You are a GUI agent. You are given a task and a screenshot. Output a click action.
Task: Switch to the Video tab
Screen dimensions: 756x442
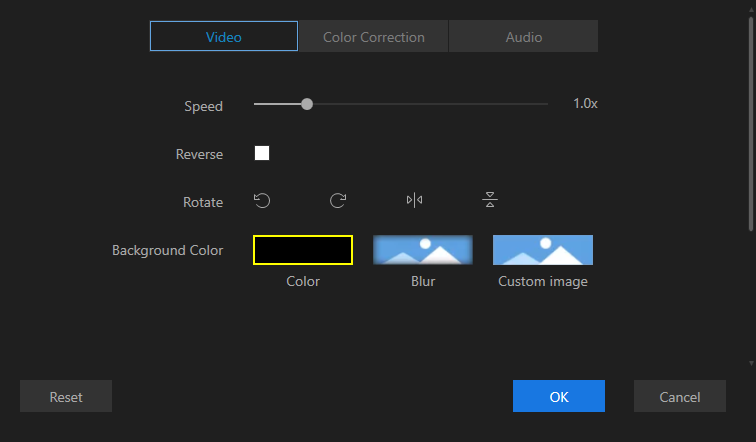[224, 37]
